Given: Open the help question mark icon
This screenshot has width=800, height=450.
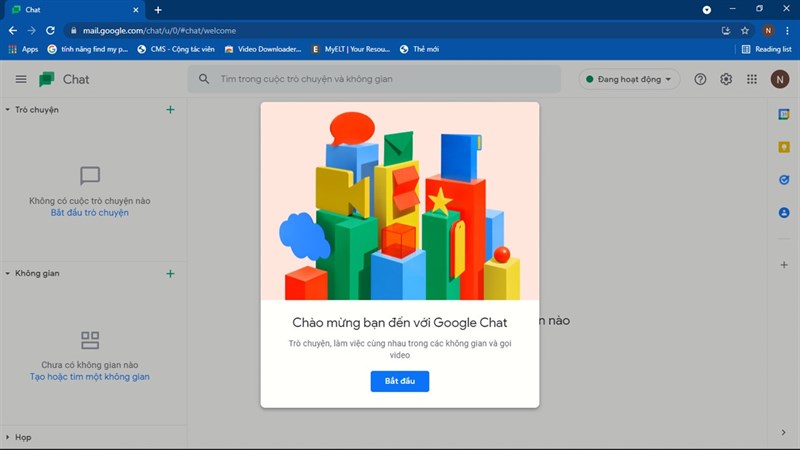Looking at the screenshot, I should tap(700, 79).
